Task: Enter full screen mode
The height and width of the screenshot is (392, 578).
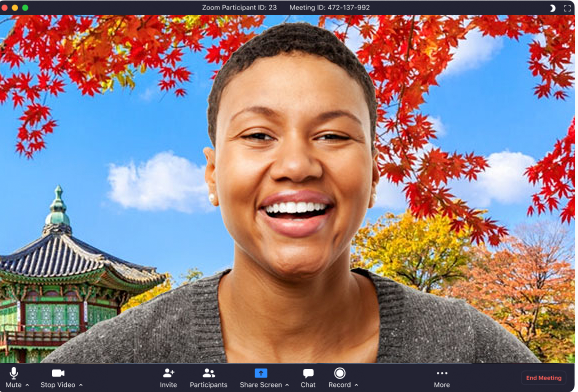Action: click(x=567, y=8)
